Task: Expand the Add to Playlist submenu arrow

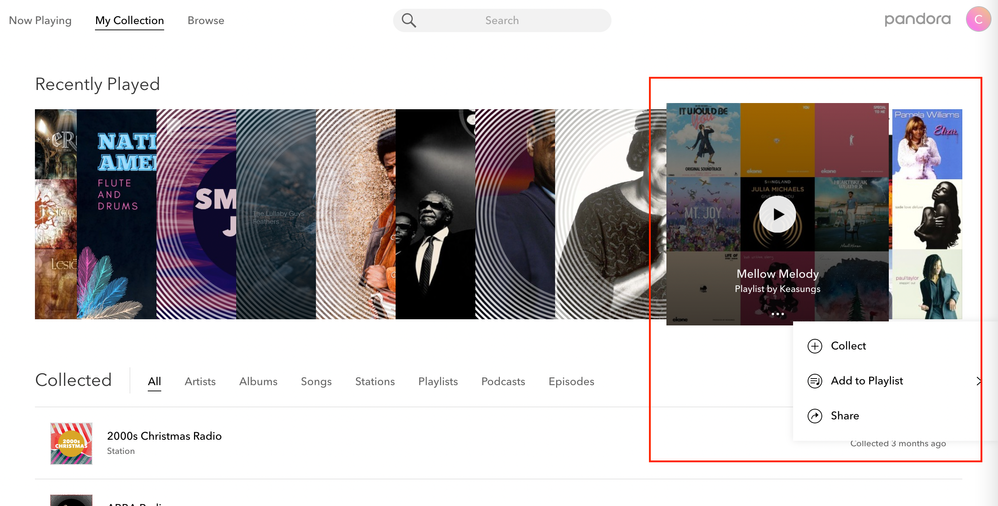Action: pos(978,381)
